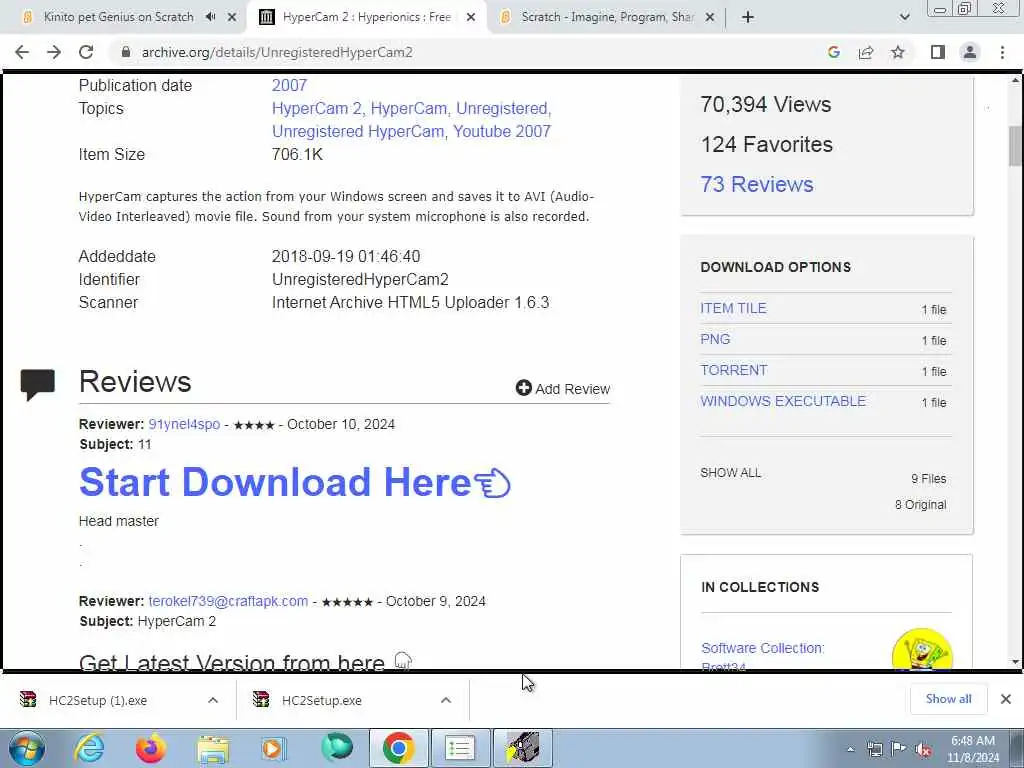
Task: Open the 2007 publication date link
Action: click(289, 86)
